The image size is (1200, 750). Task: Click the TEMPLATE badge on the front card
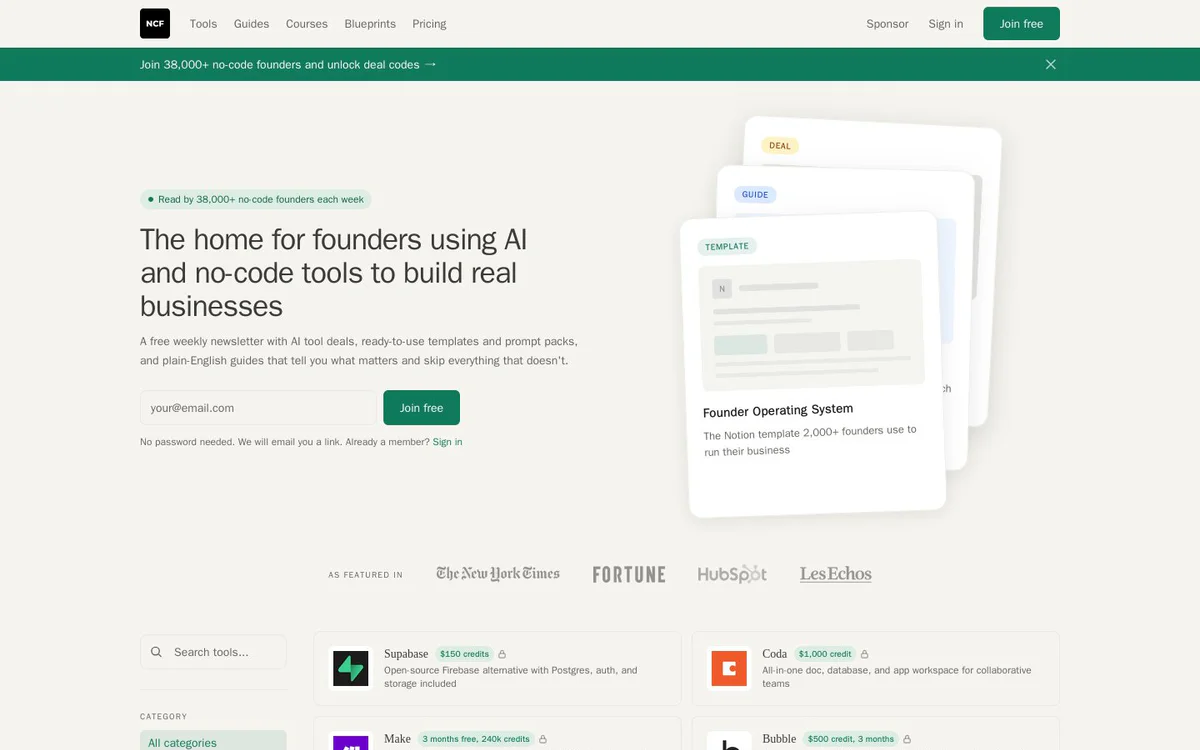point(727,247)
